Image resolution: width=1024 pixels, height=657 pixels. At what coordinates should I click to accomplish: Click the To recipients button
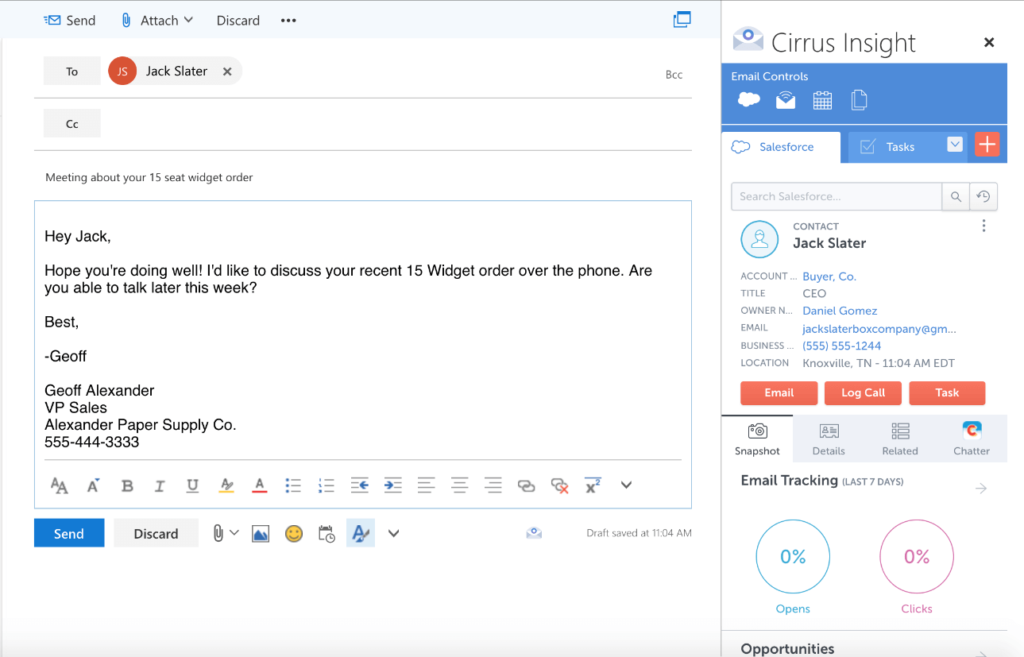tap(72, 71)
